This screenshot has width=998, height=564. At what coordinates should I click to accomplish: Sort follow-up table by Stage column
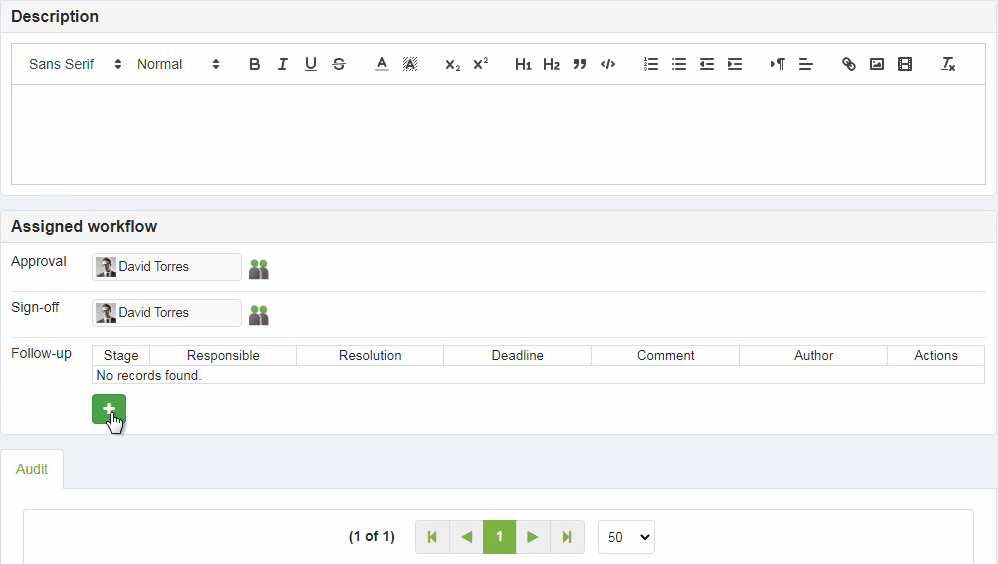121,355
